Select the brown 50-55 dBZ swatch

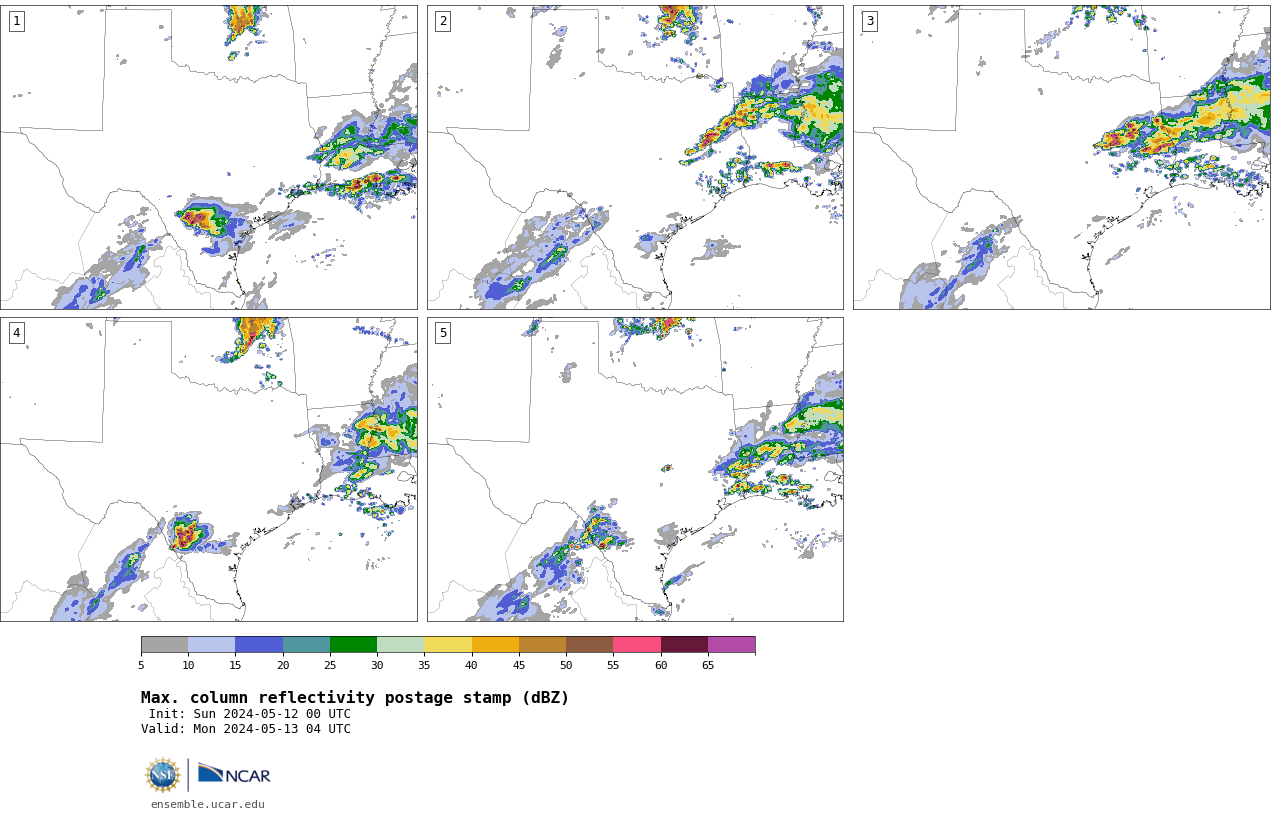pyautogui.click(x=589, y=644)
